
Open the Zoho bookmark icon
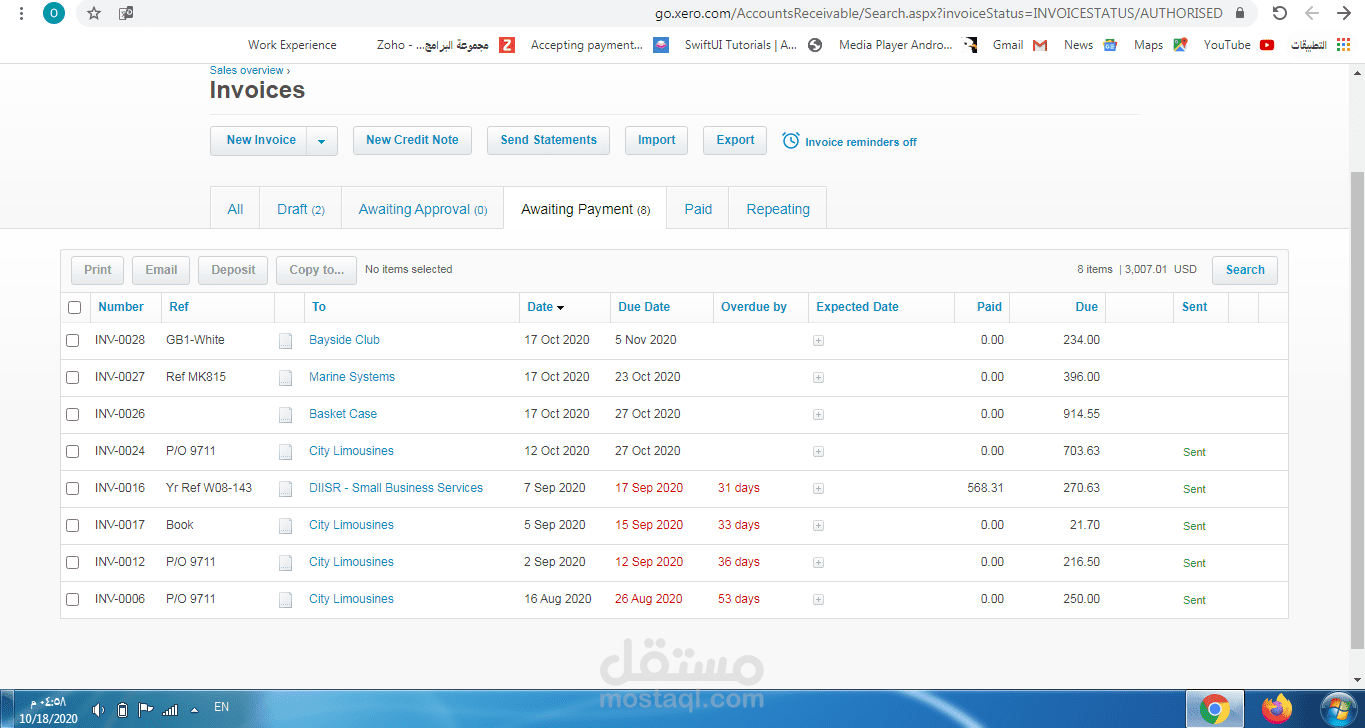click(x=508, y=44)
